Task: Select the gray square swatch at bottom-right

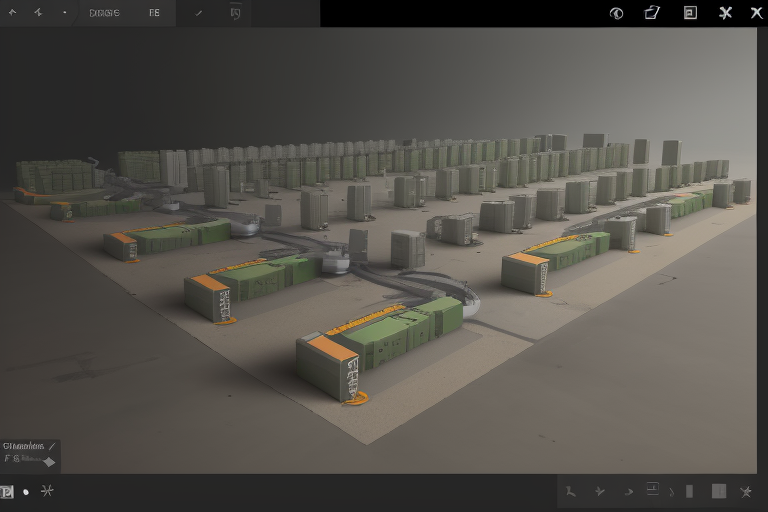Action: click(x=718, y=491)
